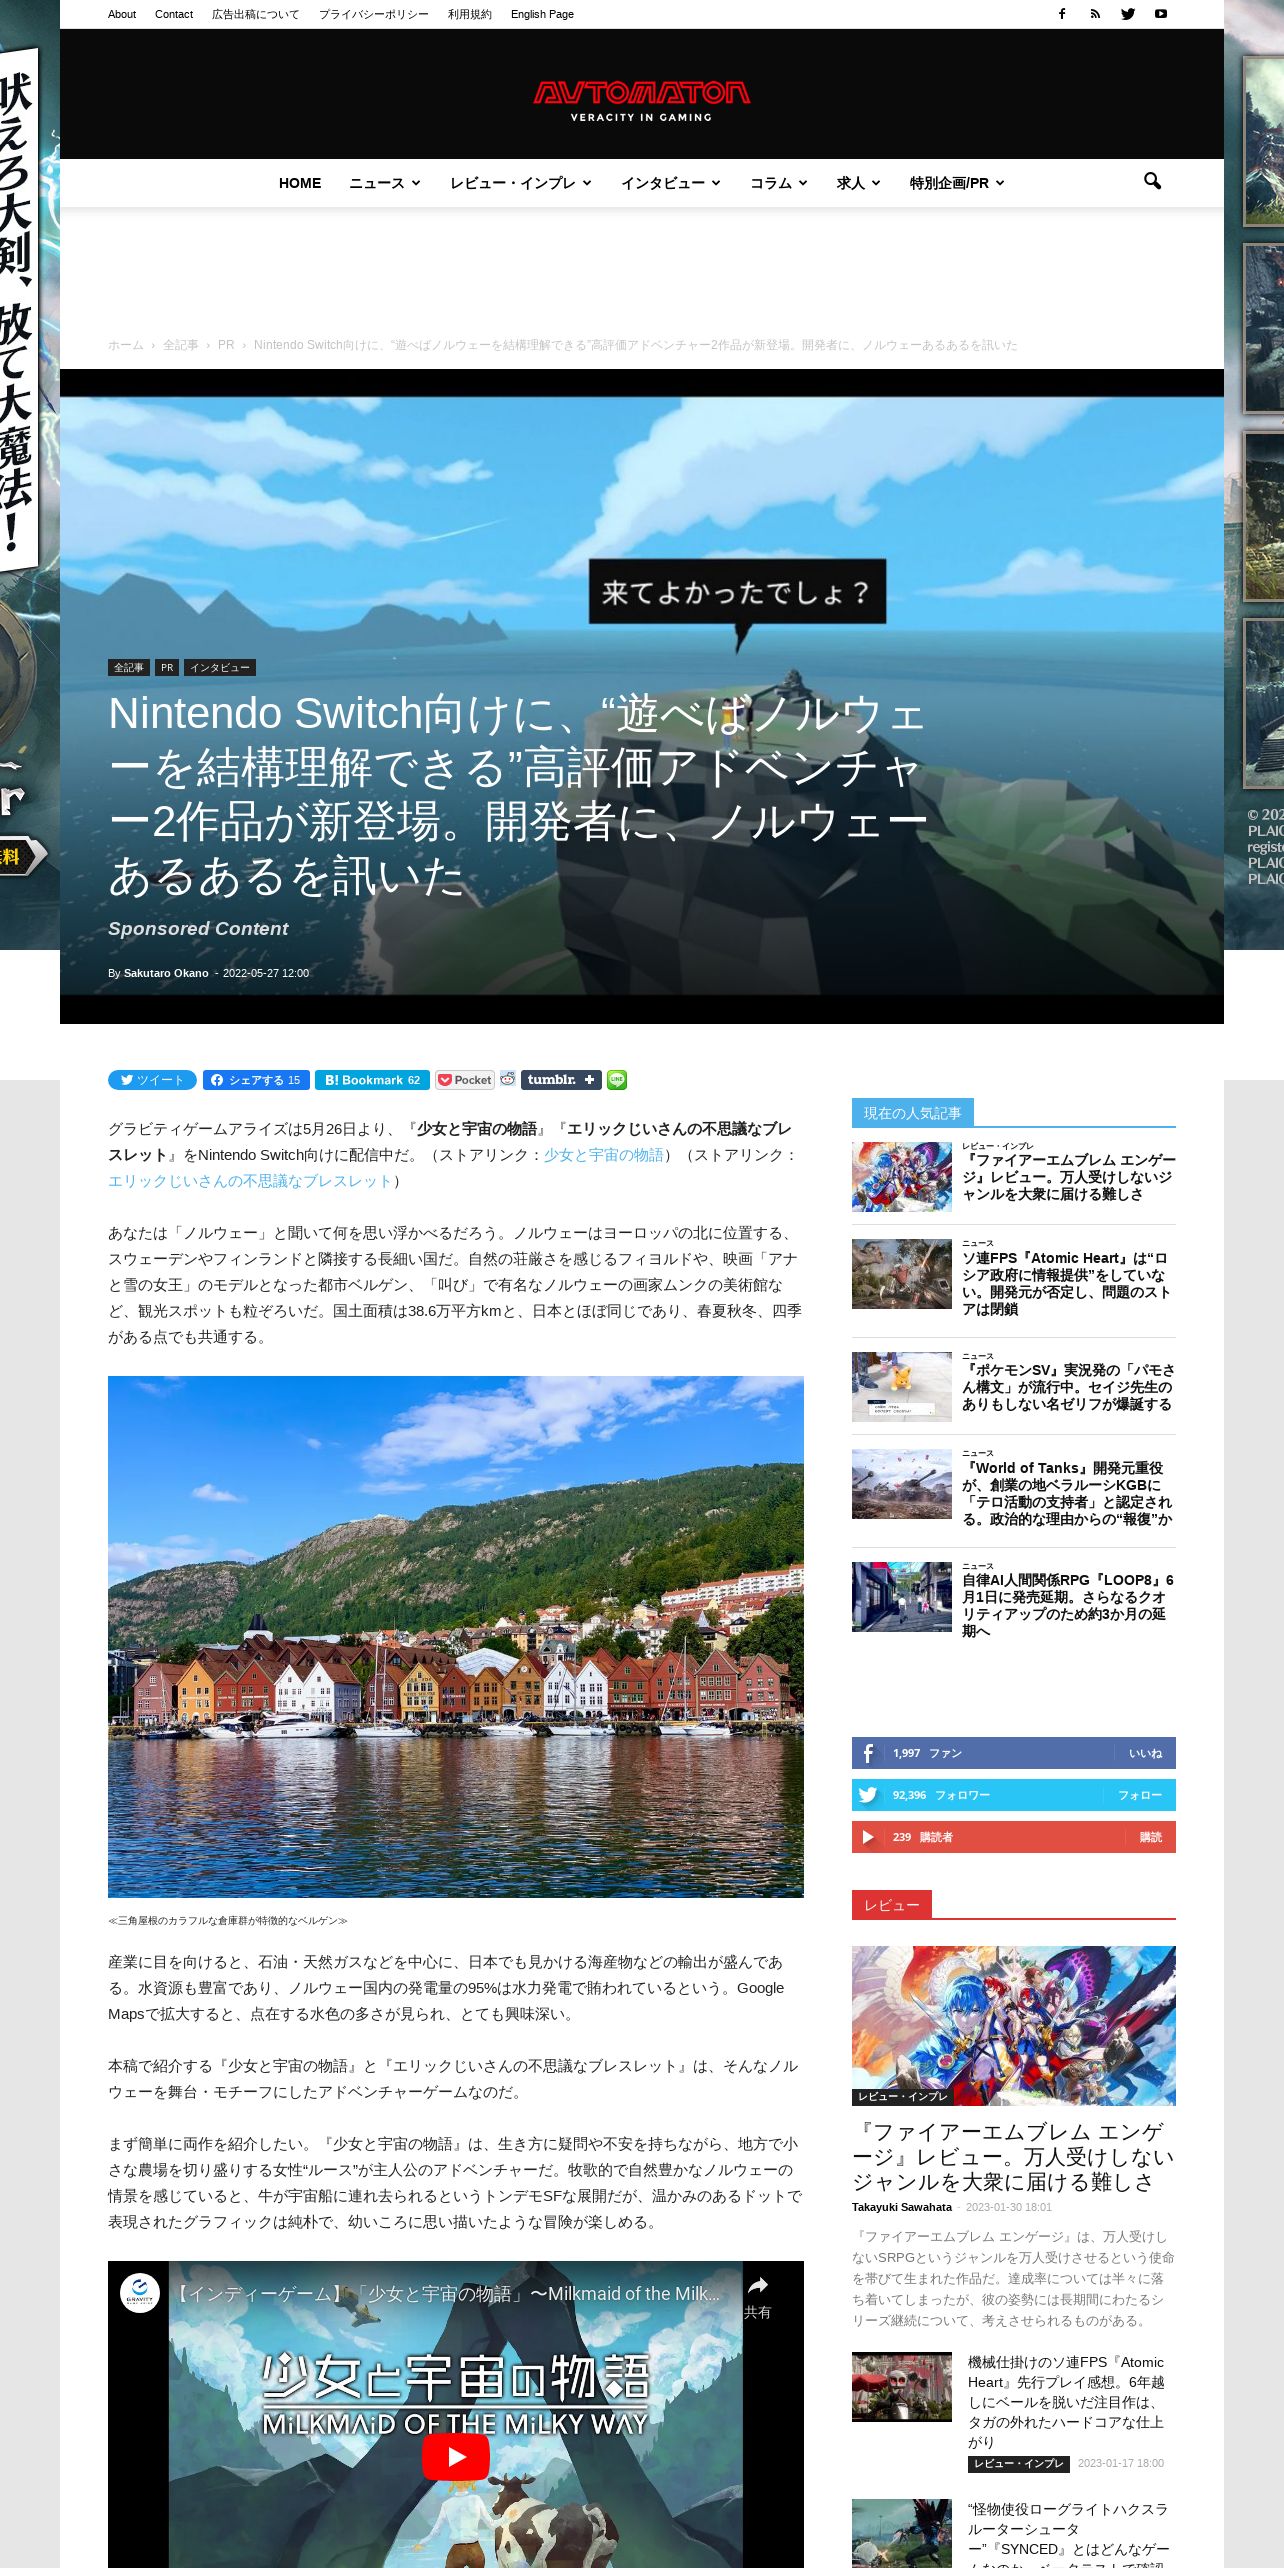Screen dimensions: 1284x2568
Task: Open 少女と宇宙の物語 store link
Action: 603,1155
